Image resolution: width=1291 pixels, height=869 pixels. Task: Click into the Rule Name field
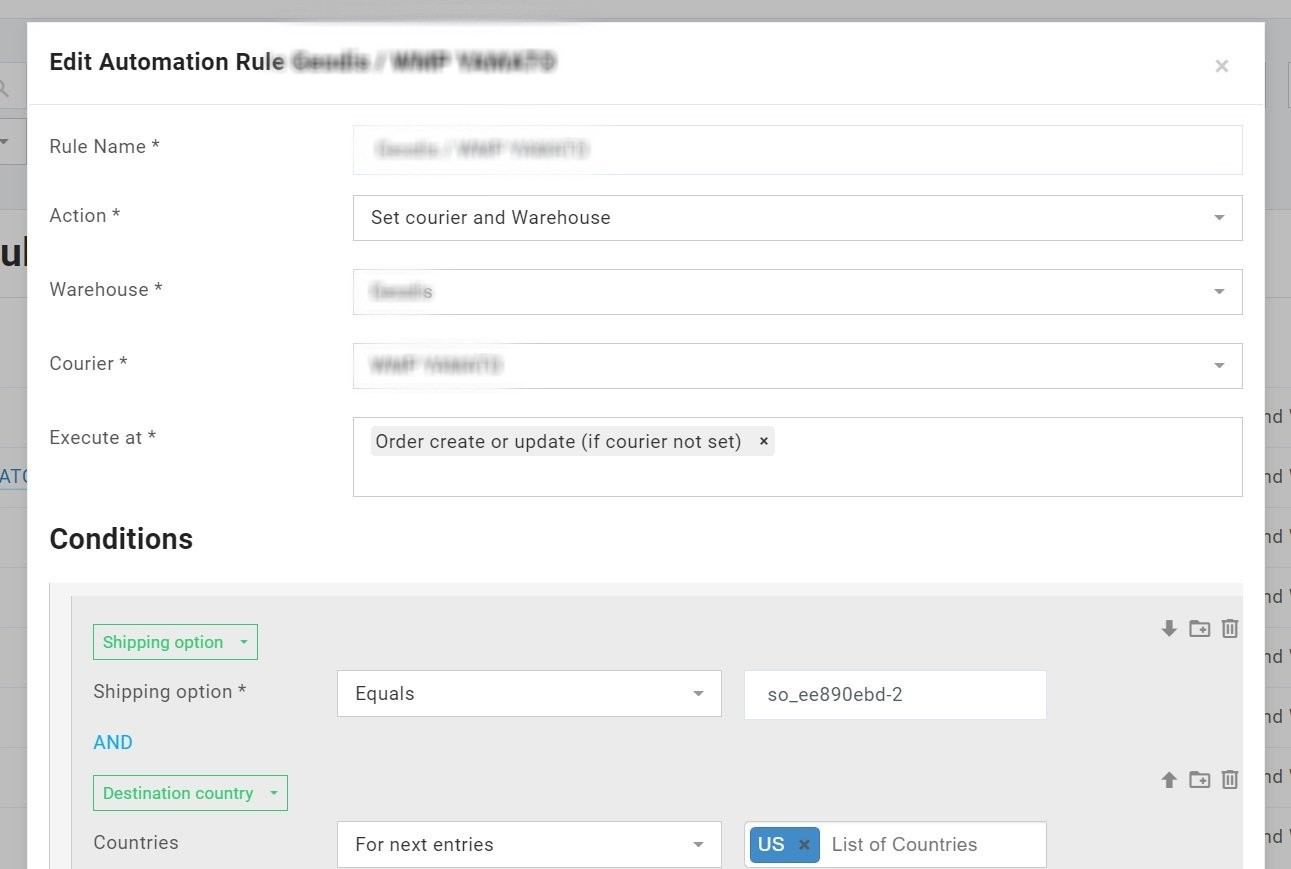tap(797, 150)
